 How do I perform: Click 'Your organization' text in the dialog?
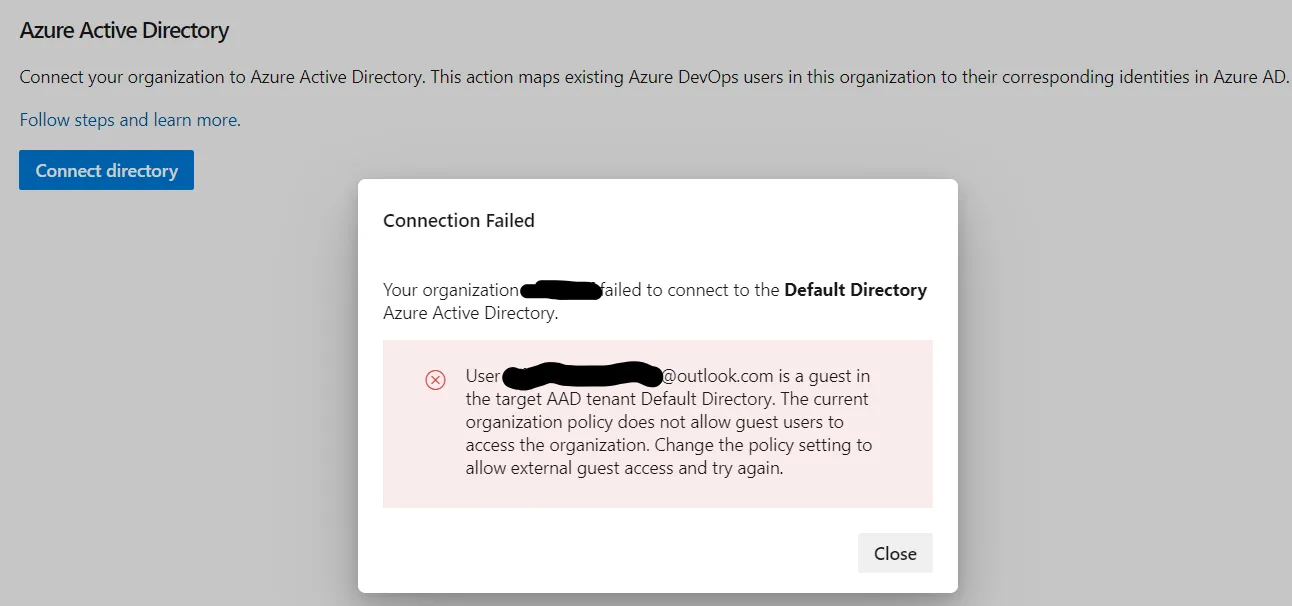pyautogui.click(x=450, y=290)
